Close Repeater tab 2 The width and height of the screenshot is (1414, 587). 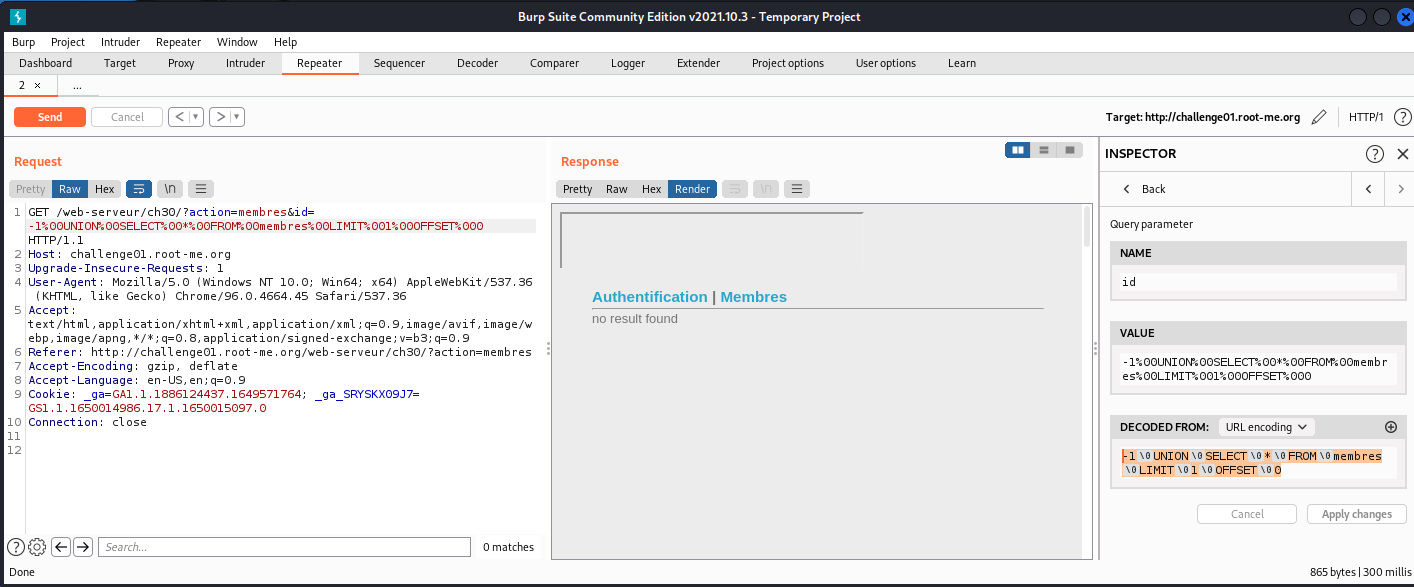click(38, 86)
